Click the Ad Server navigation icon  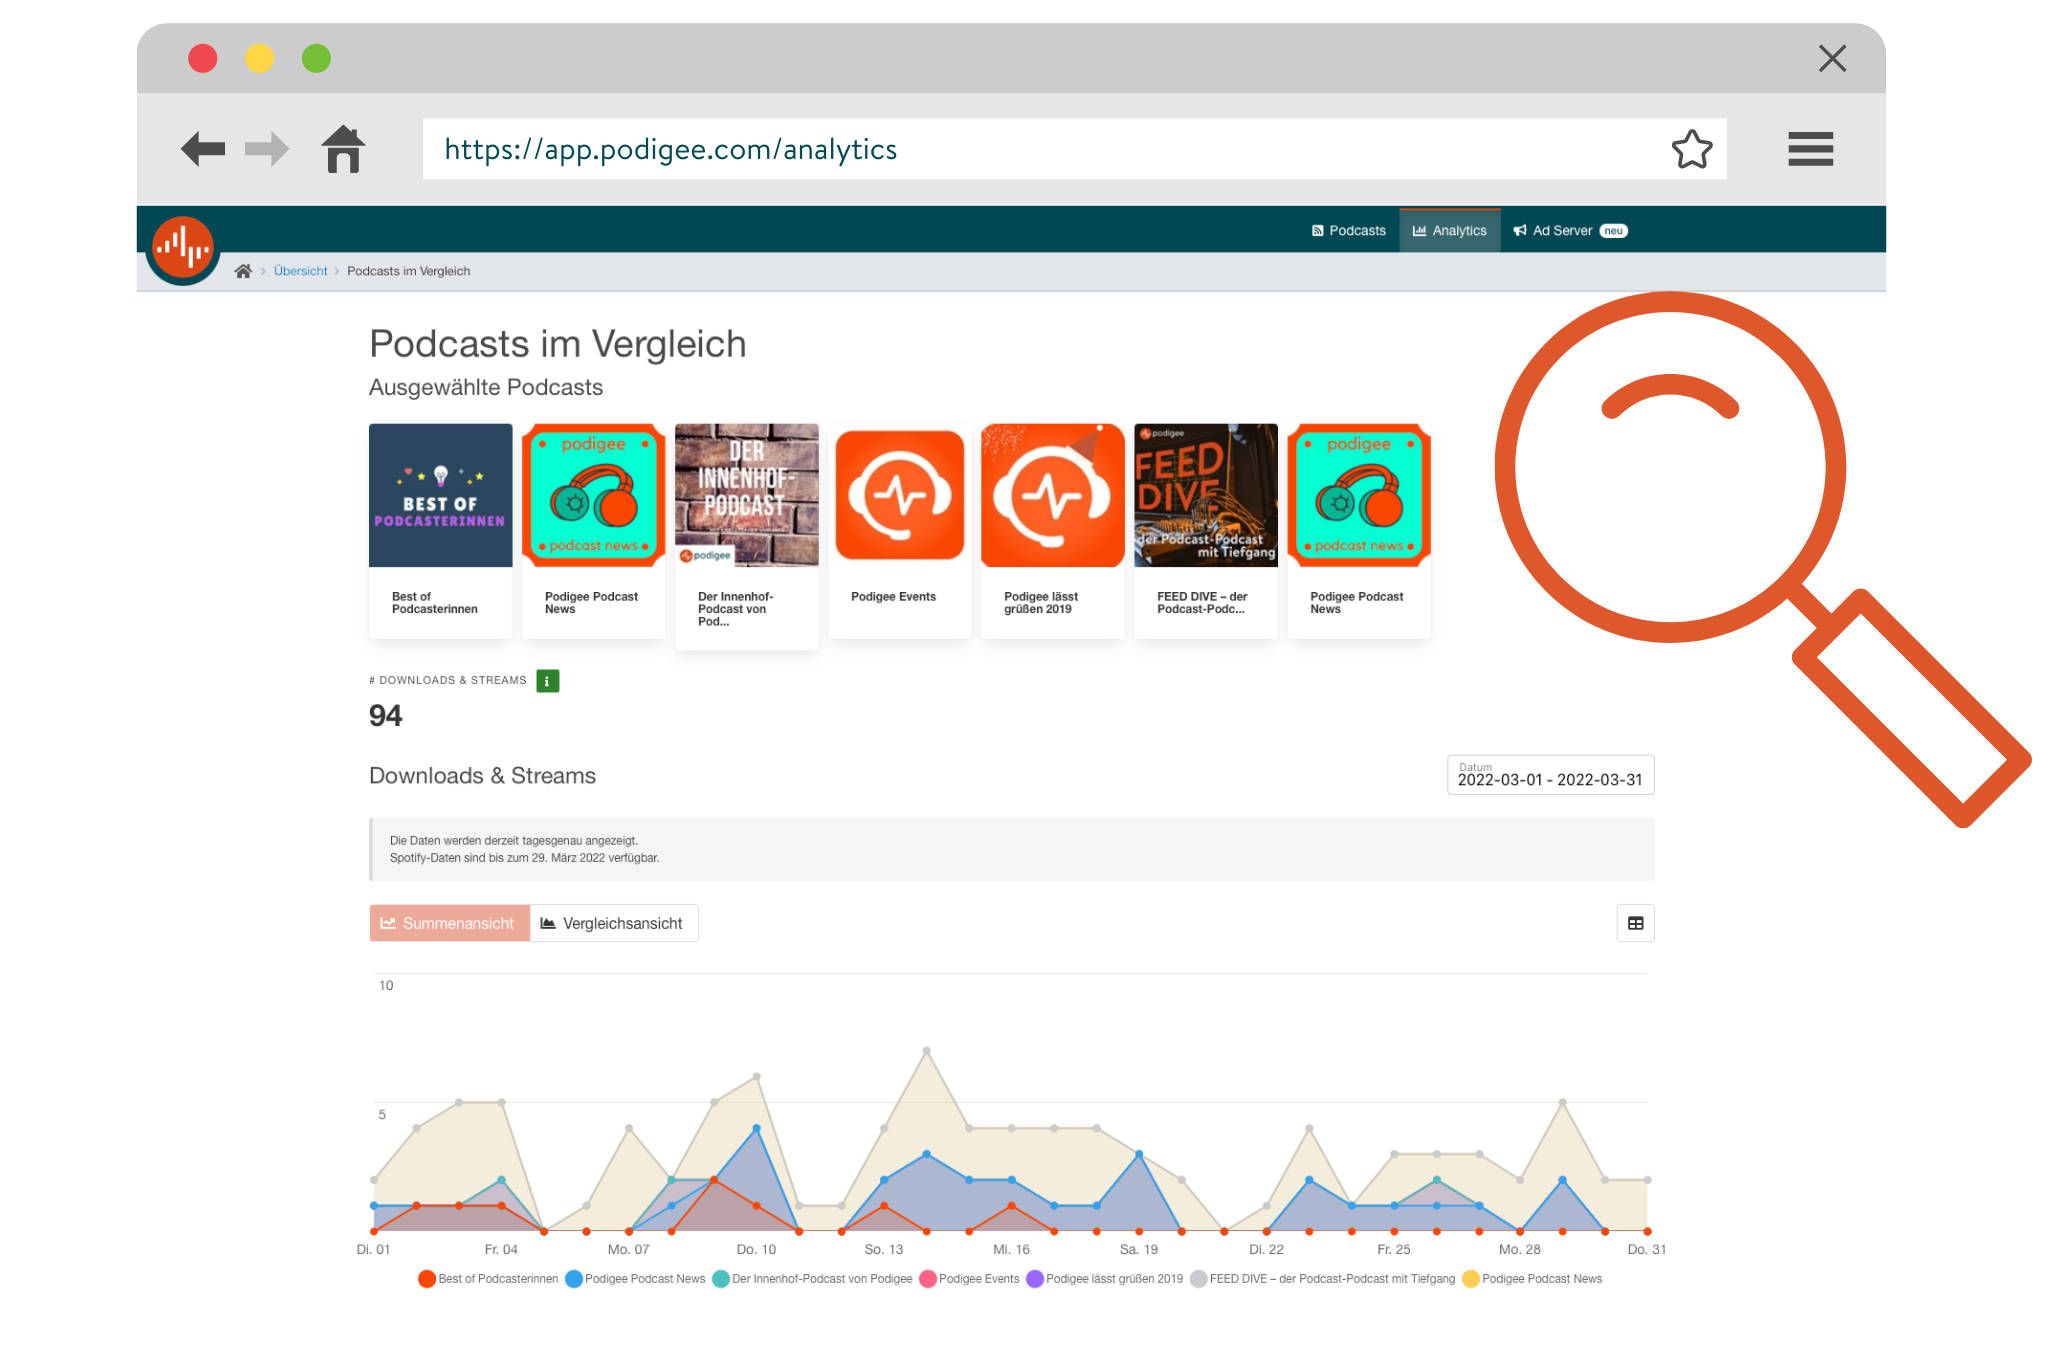click(x=1520, y=230)
